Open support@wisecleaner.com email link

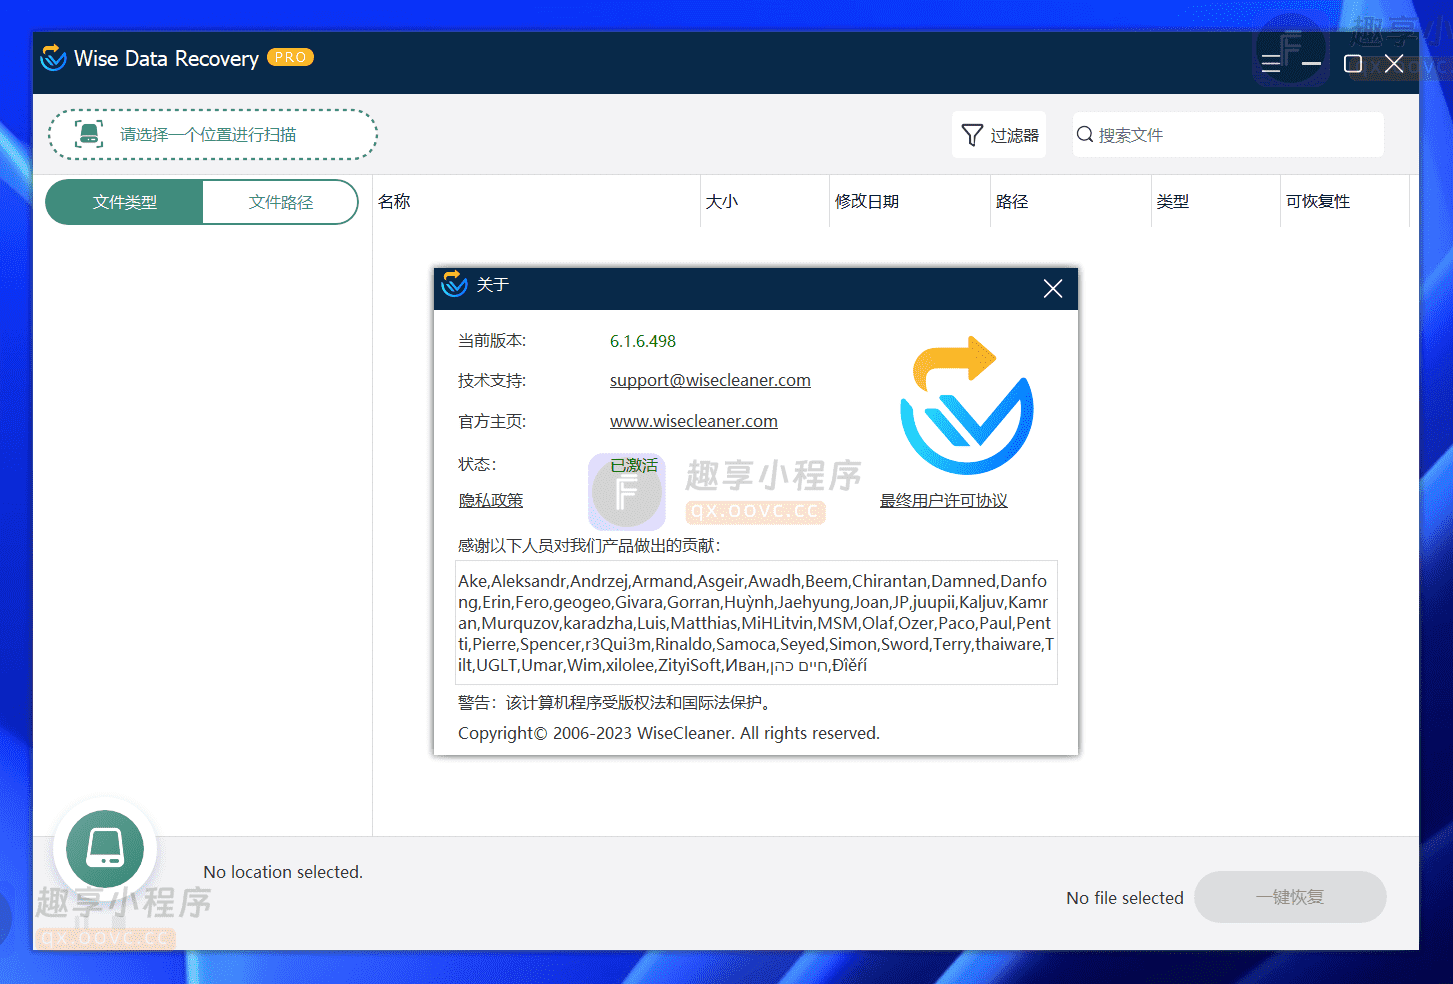[710, 380]
